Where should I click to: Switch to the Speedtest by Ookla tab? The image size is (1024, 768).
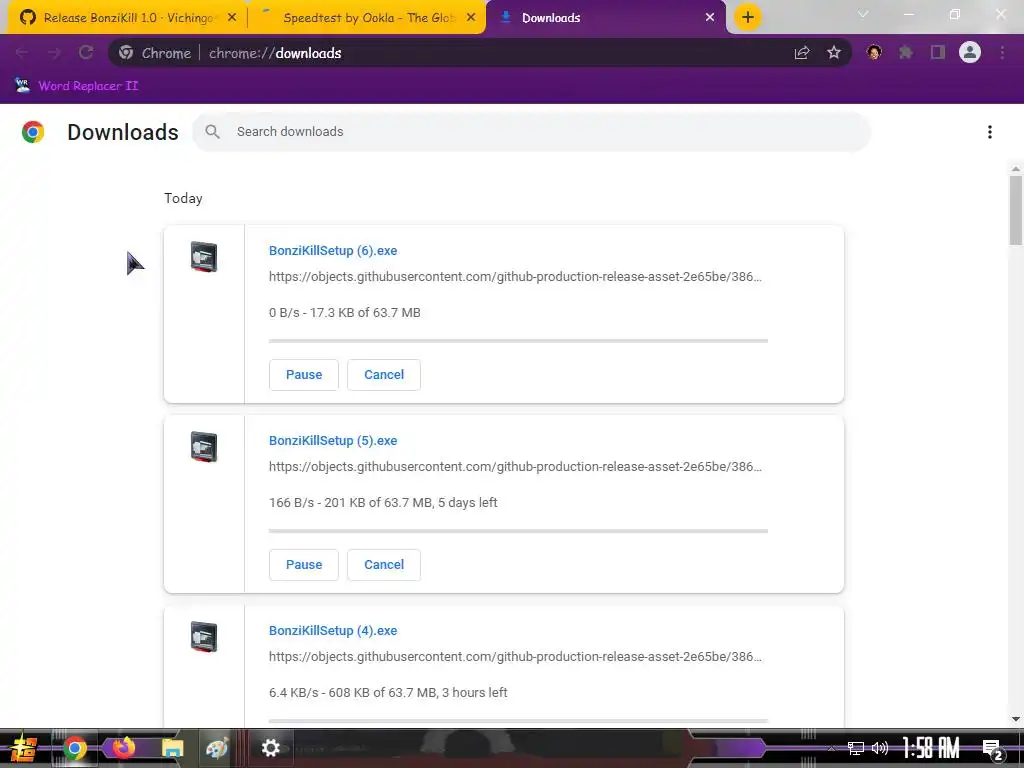366,18
